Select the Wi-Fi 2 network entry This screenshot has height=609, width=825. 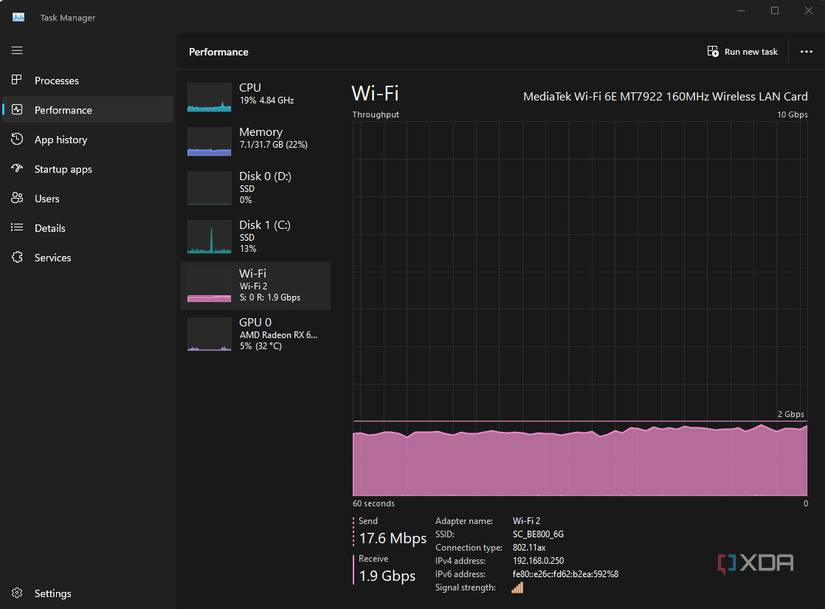coord(255,286)
